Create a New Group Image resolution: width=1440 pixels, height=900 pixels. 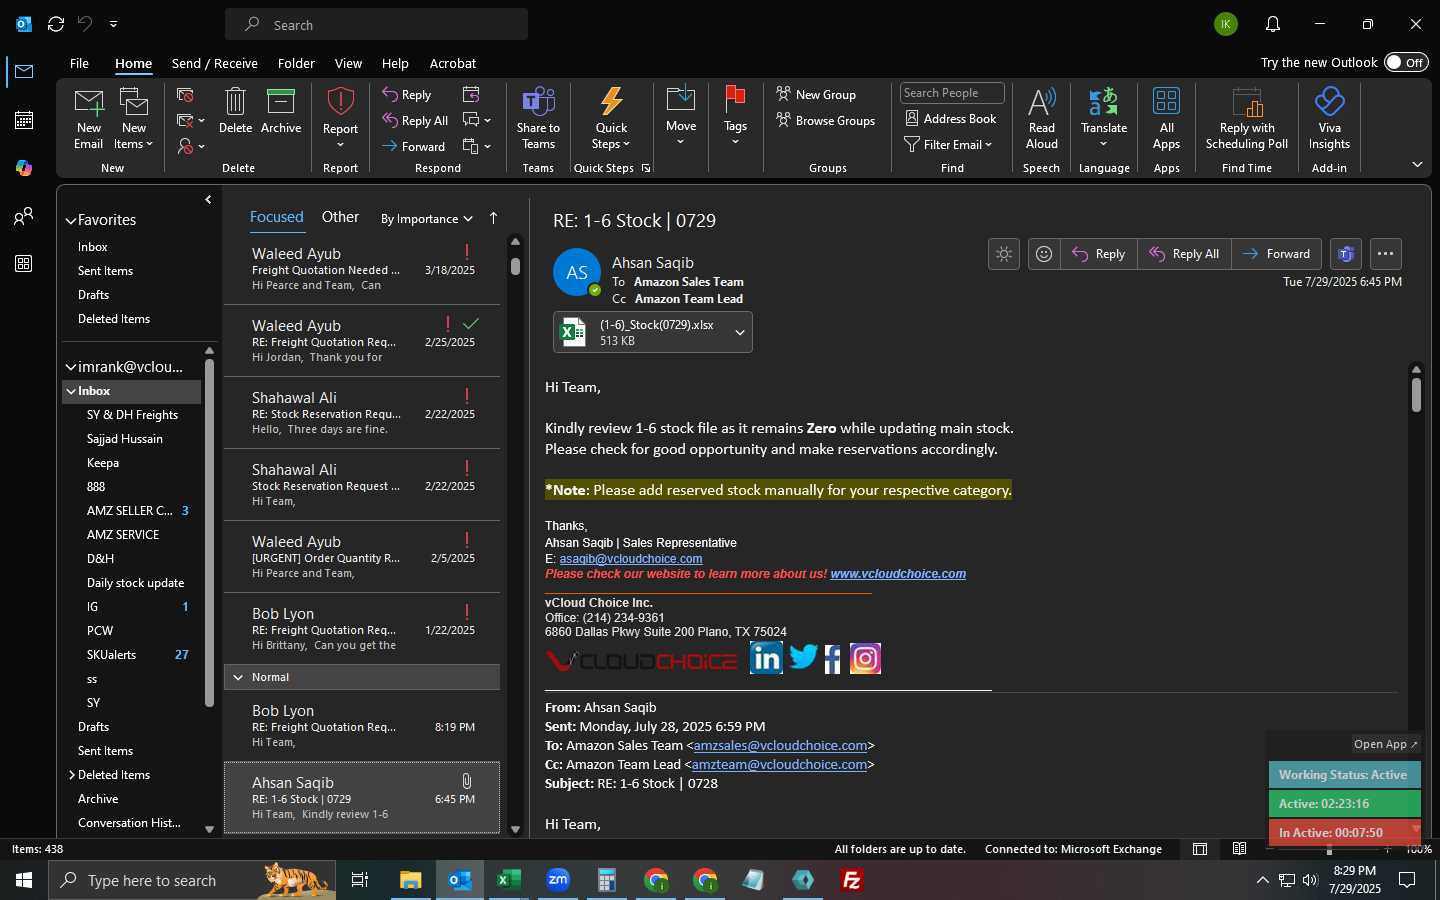click(816, 95)
